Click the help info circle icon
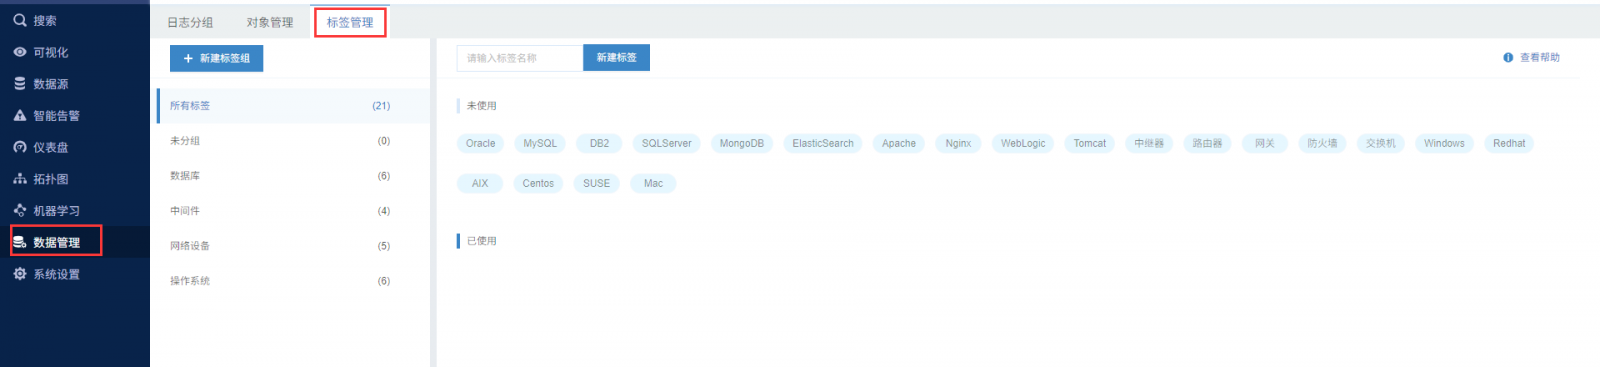The image size is (1600, 367). (x=1508, y=58)
